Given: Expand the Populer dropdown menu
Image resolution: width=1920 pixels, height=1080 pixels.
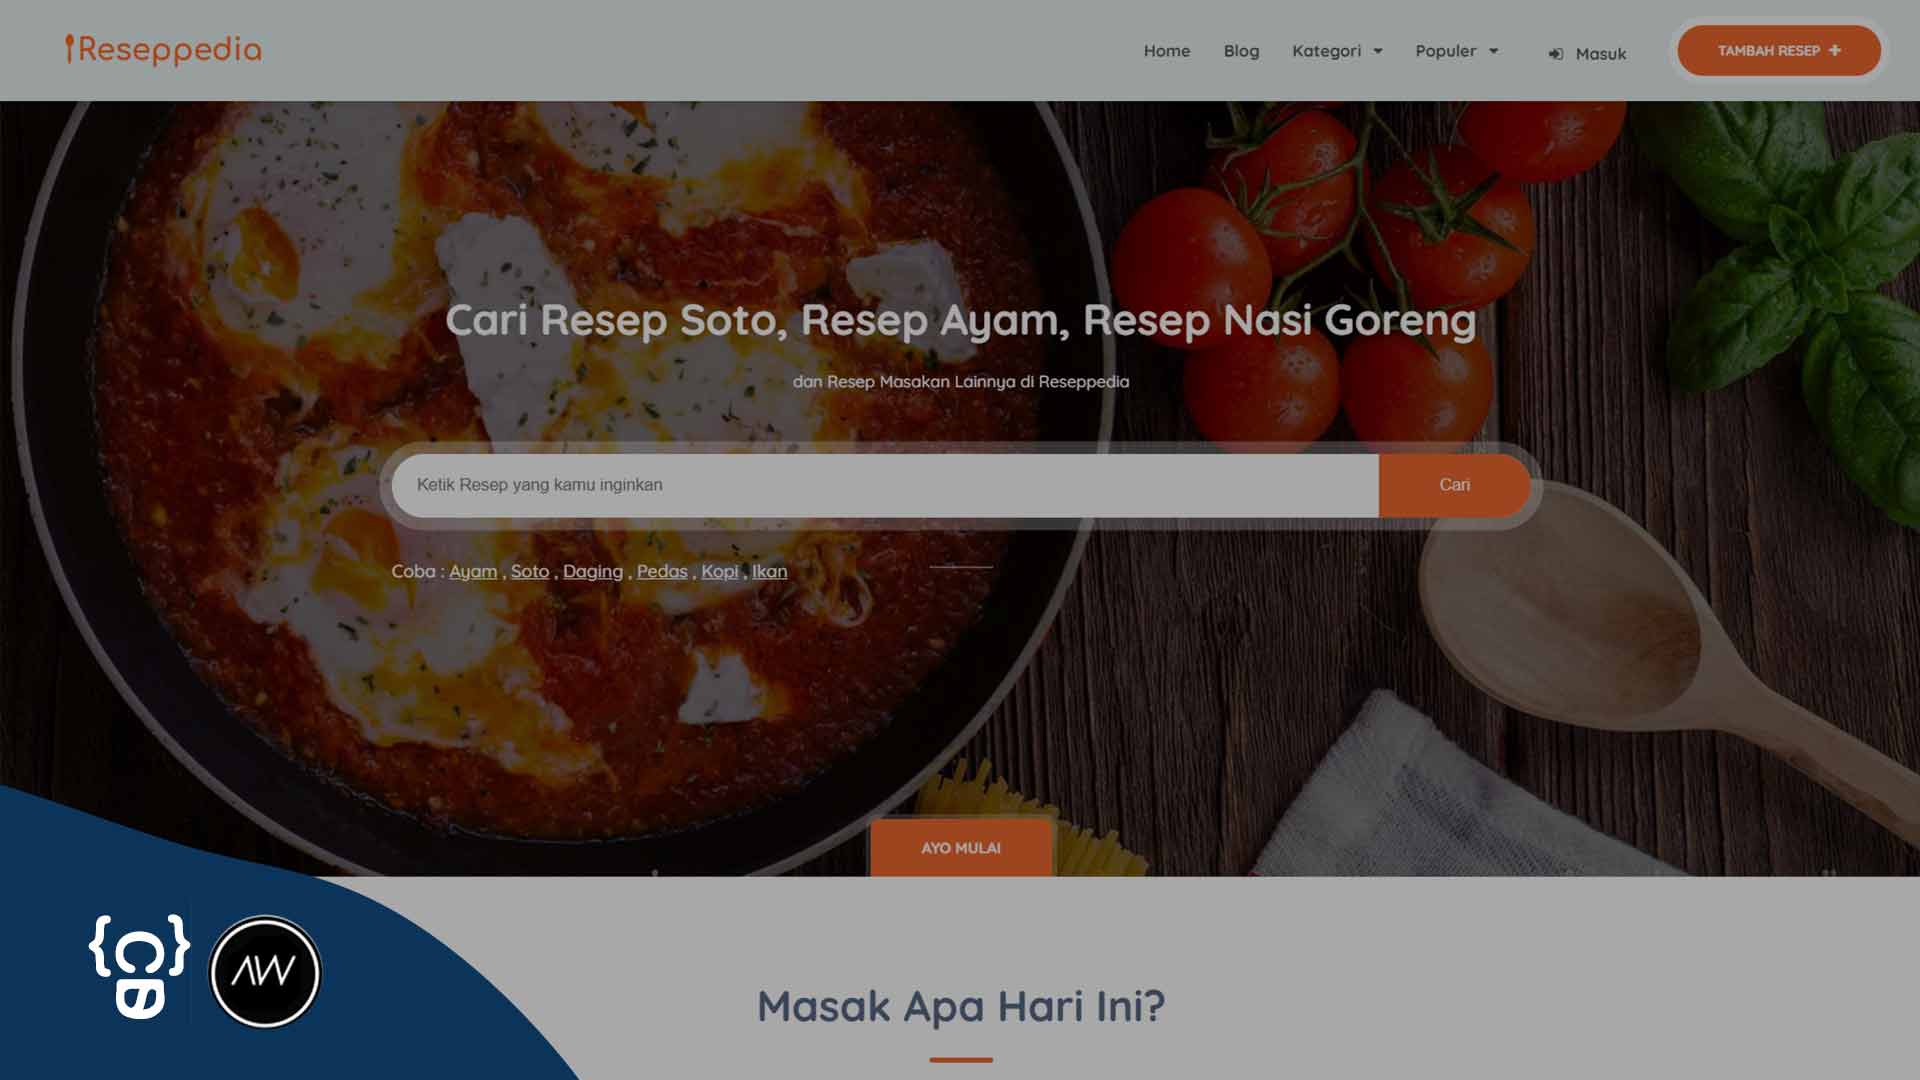Looking at the screenshot, I should tap(1456, 50).
